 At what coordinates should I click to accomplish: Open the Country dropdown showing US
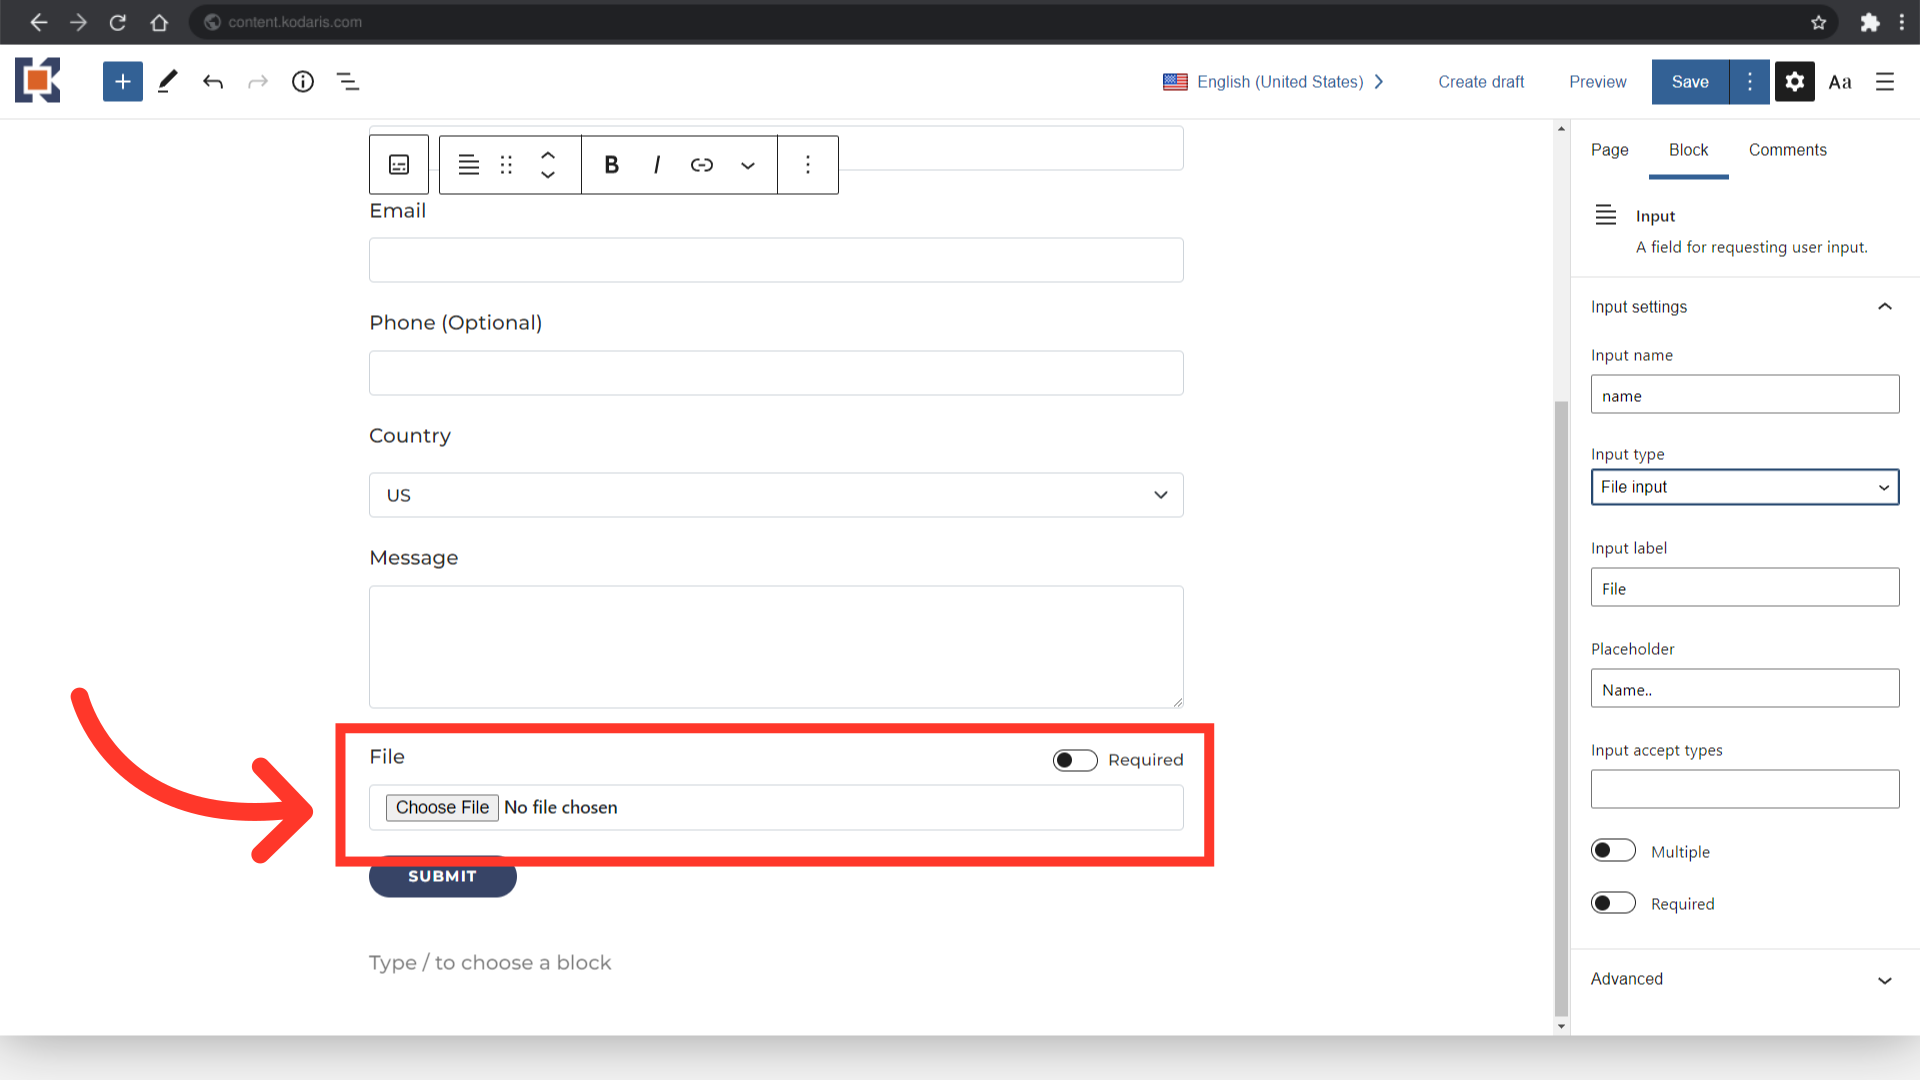(x=776, y=495)
